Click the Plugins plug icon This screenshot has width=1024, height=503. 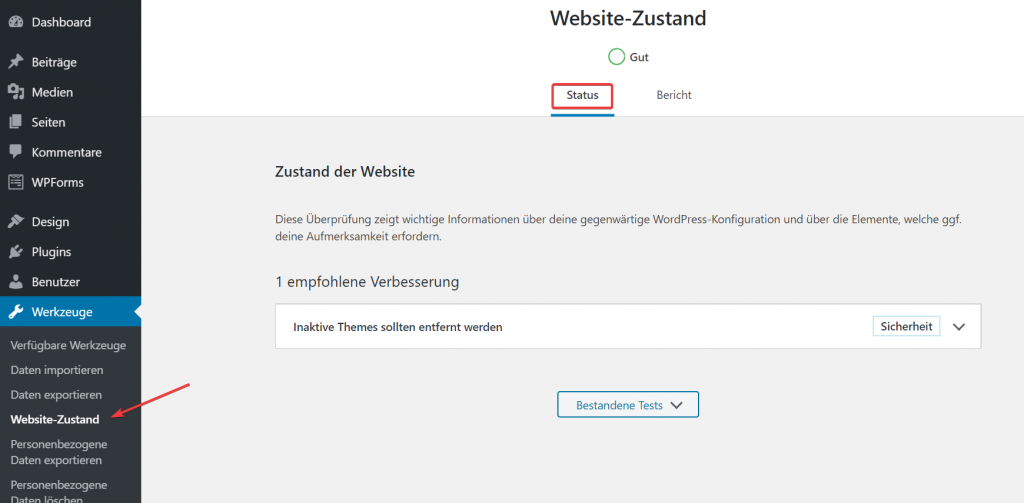click(16, 252)
